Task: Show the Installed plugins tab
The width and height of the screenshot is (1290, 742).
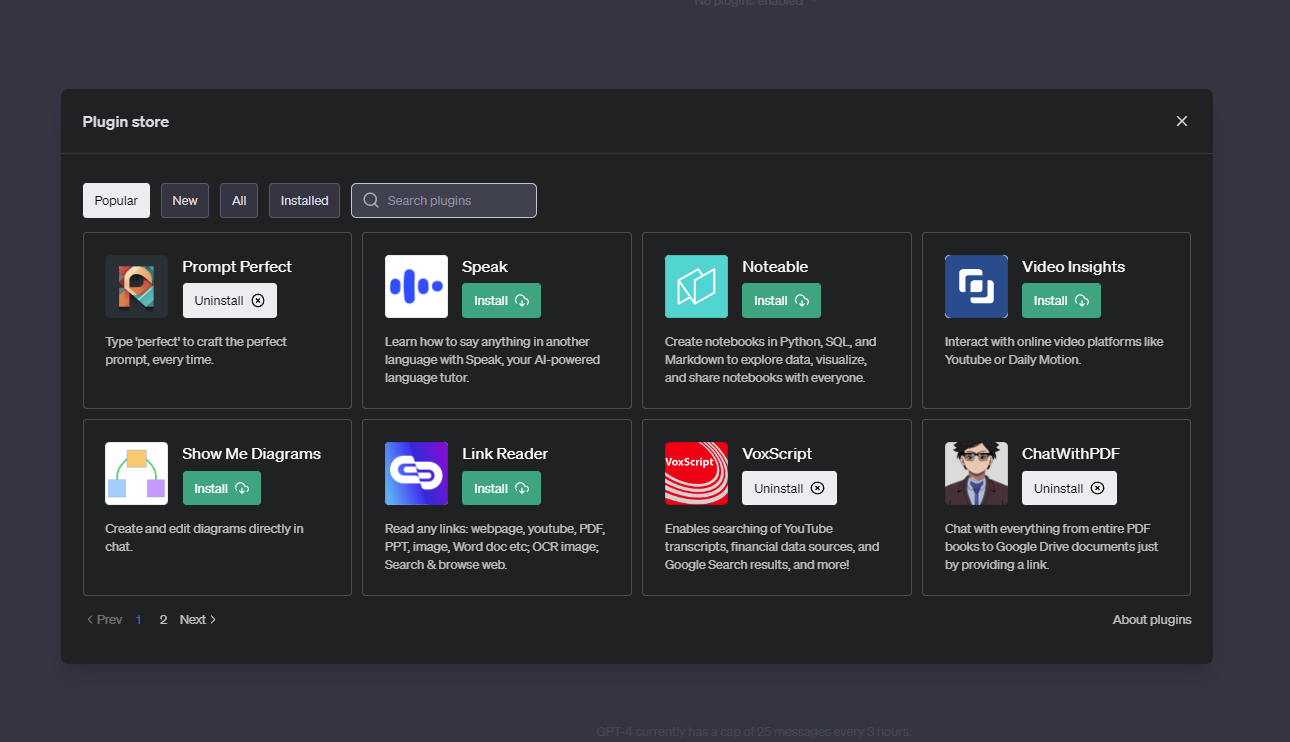Action: (x=304, y=200)
